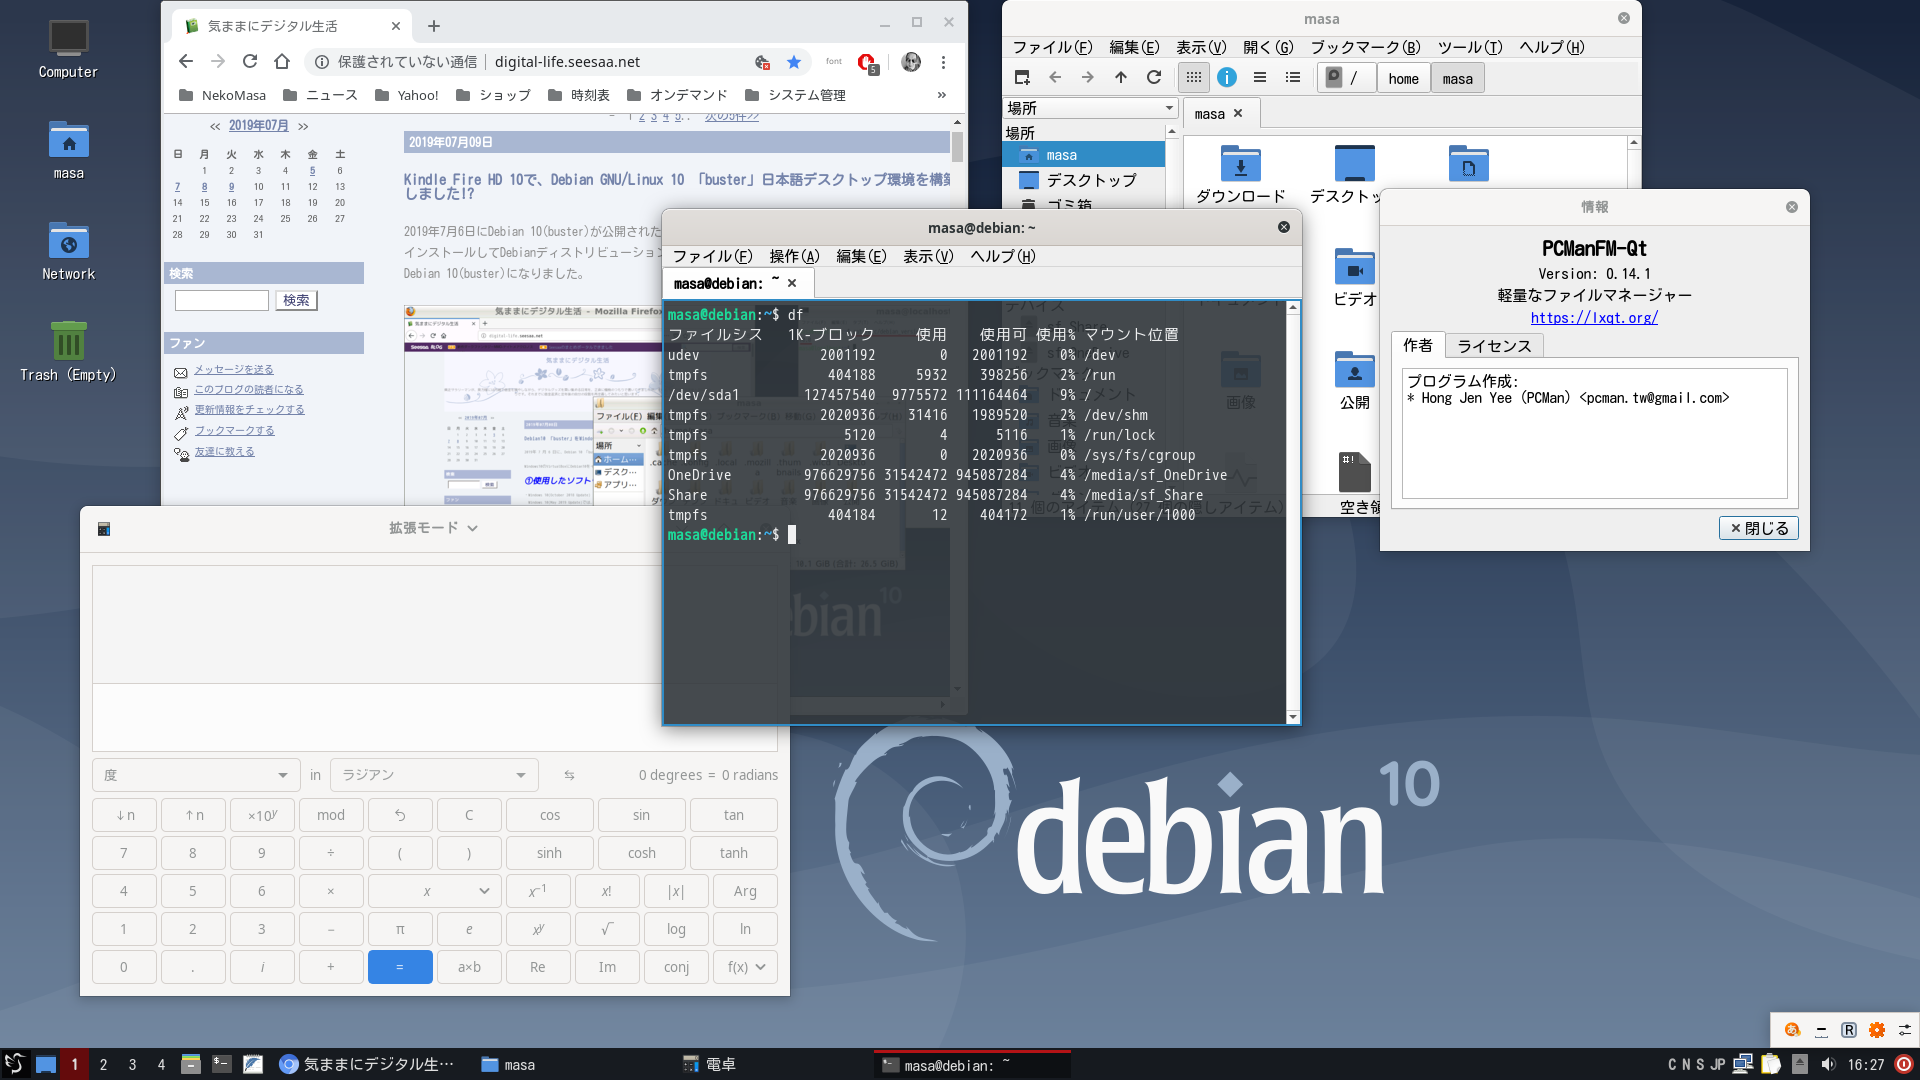Open the https://lxqt.org/ link

coord(1594,318)
